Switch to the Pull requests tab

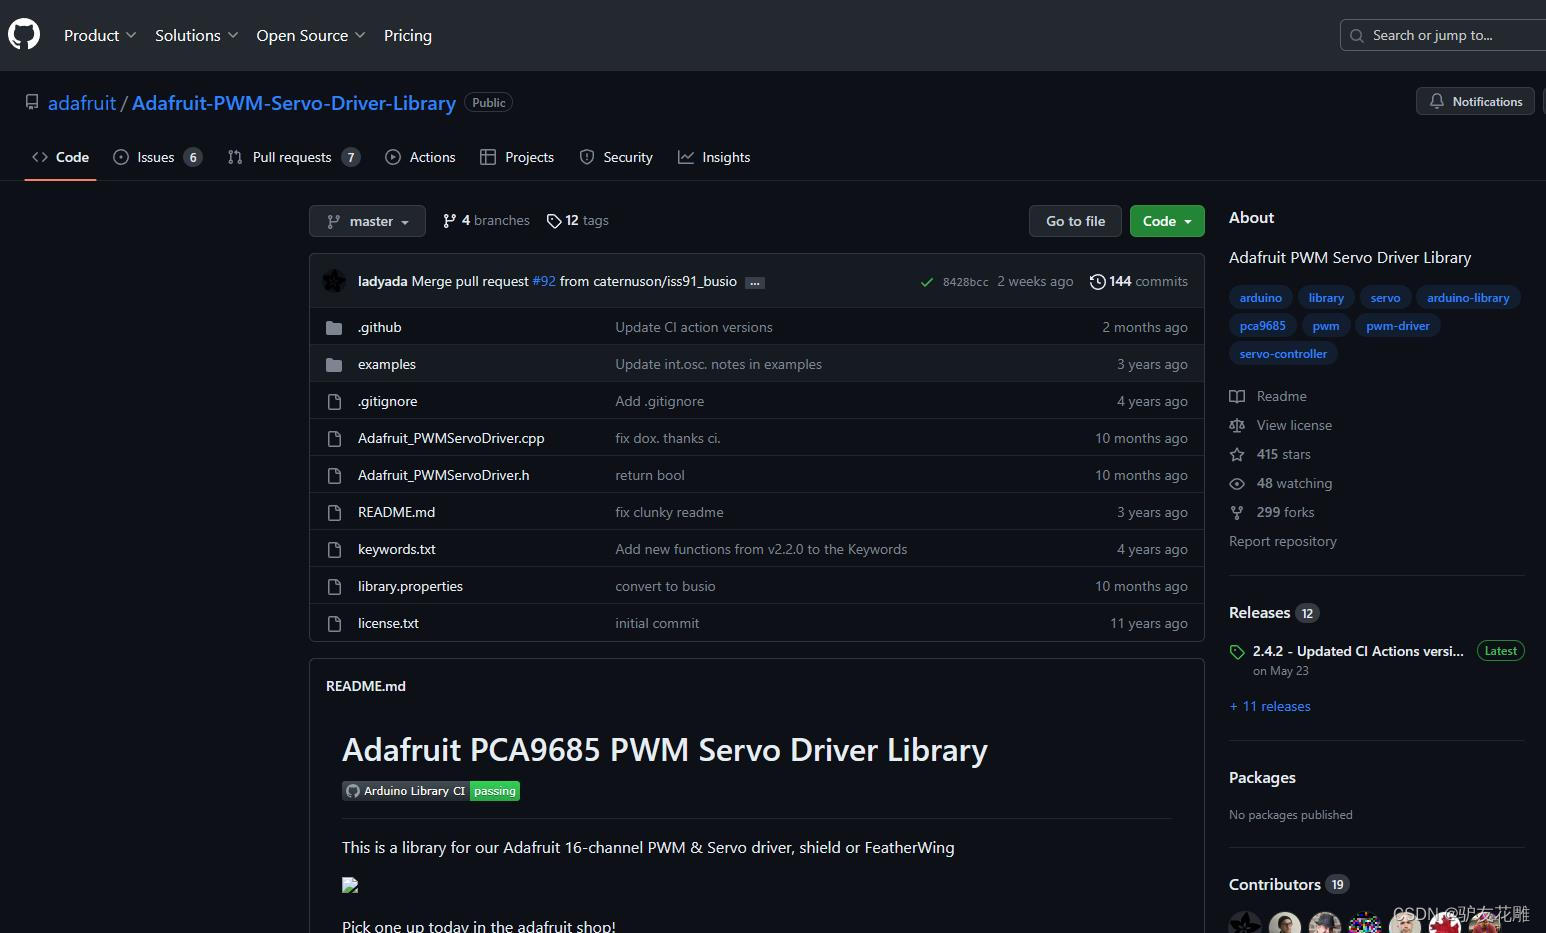coord(293,157)
